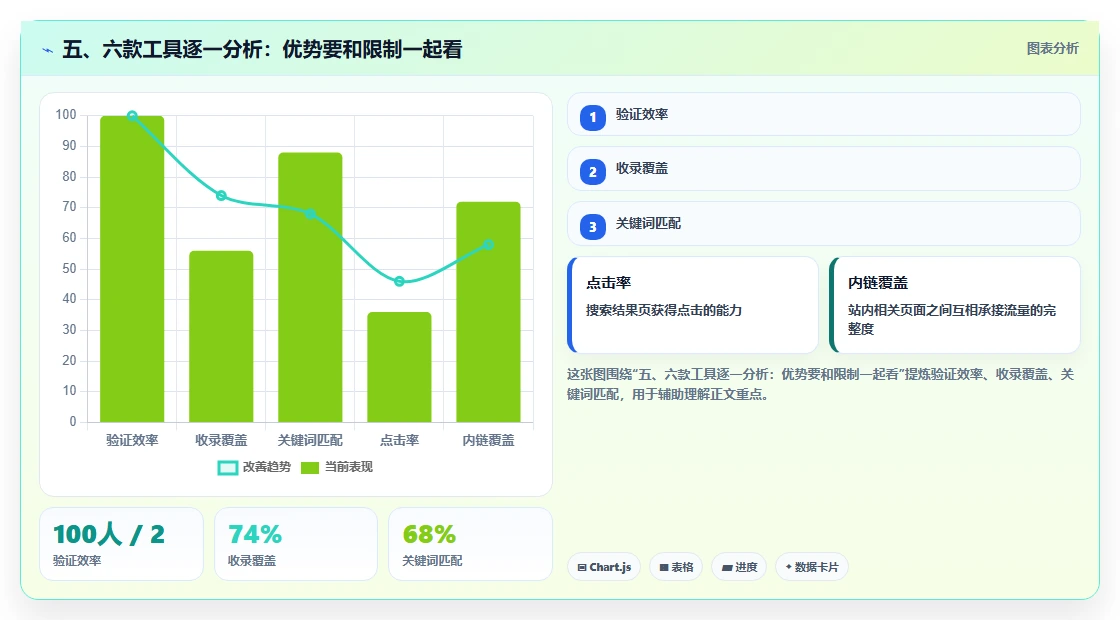Image resolution: width=1120 pixels, height=620 pixels.
Task: Click the 100人 / 2 stat card
Action: click(x=121, y=544)
